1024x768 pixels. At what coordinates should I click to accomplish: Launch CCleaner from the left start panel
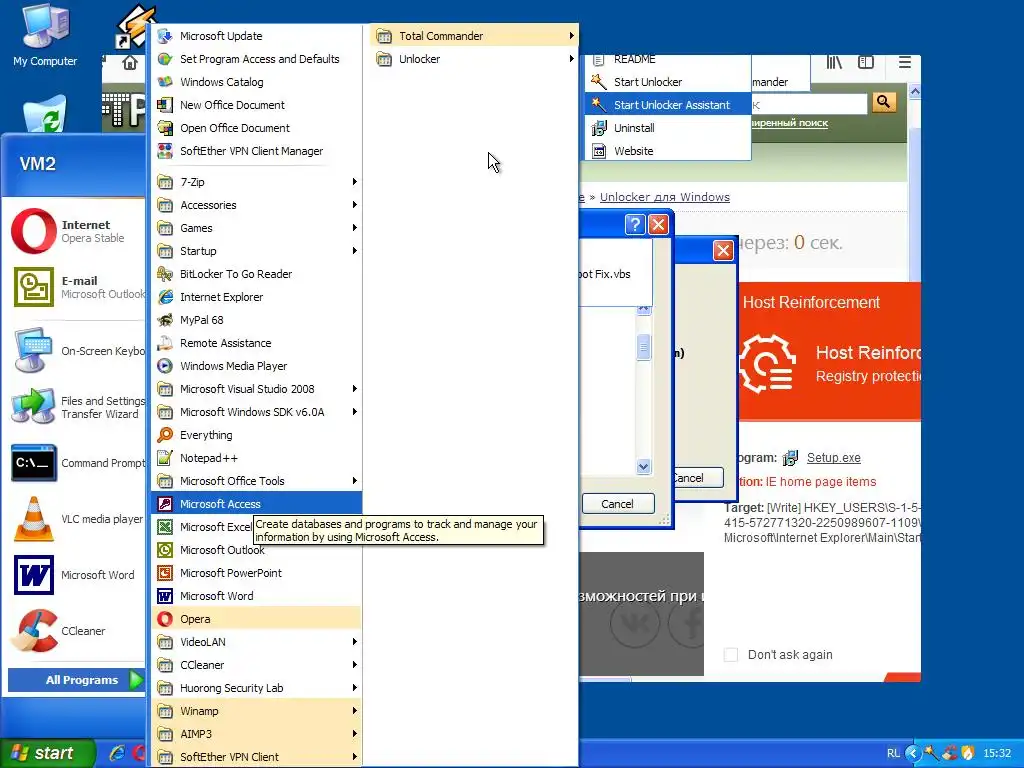[76, 631]
